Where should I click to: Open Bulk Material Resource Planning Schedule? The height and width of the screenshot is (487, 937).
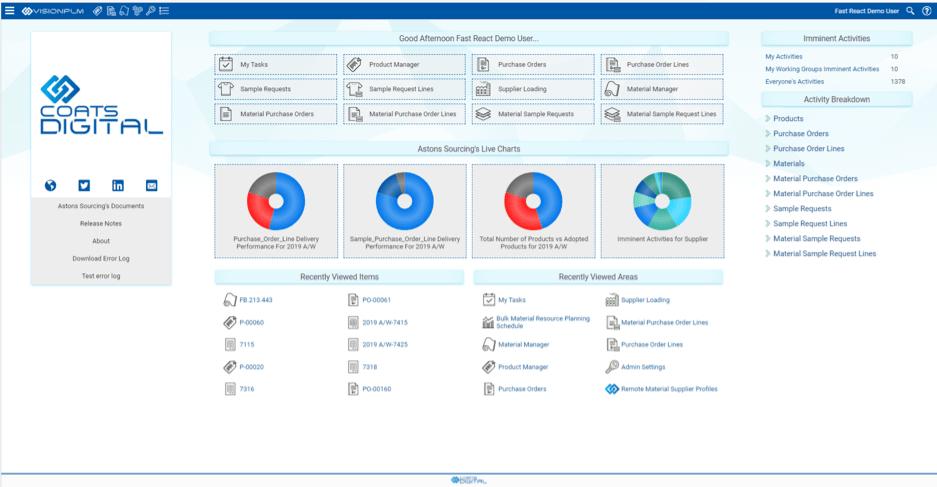tap(536, 323)
